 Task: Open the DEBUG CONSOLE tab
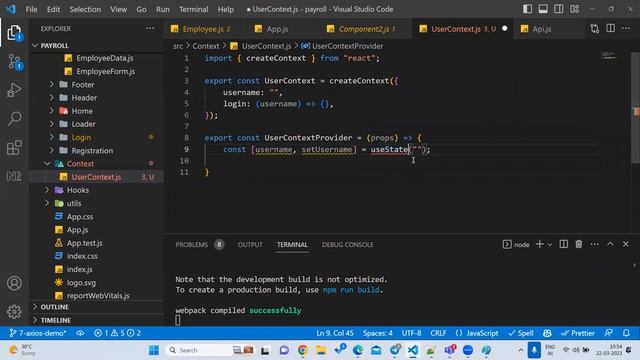(347, 244)
